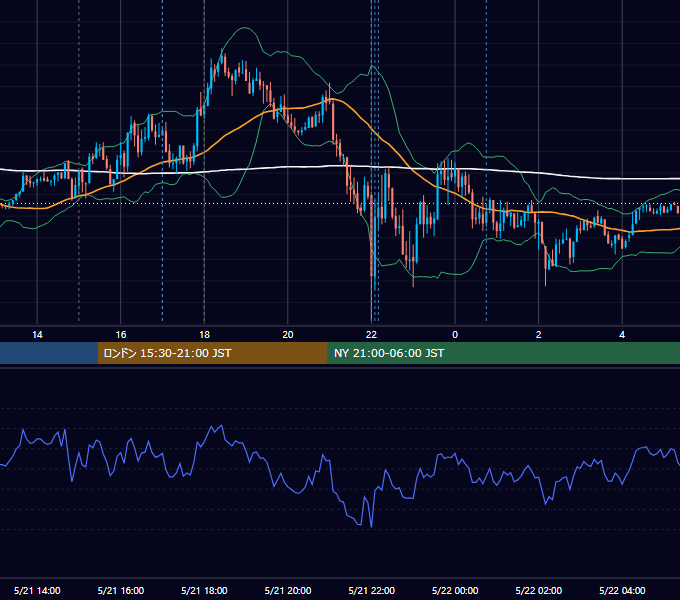
Task: Click the 18 hour axis label
Action: click(204, 335)
